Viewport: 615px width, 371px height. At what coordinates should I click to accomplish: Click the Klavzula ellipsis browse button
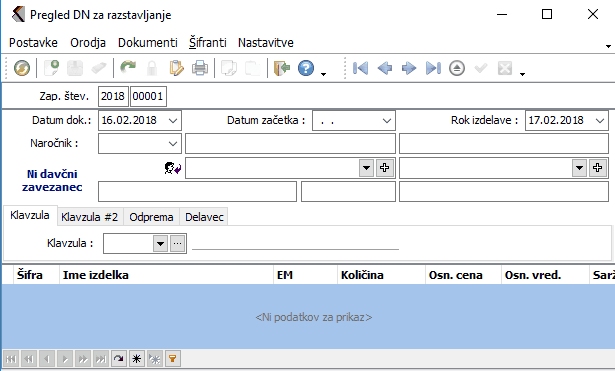[178, 244]
